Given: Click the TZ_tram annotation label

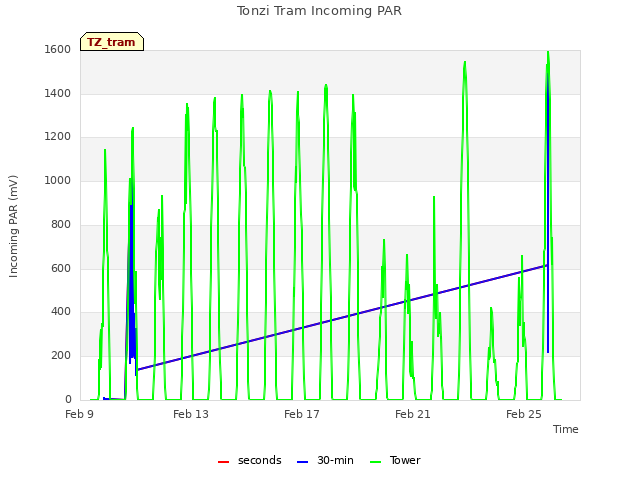Looking at the screenshot, I should click(x=111, y=42).
